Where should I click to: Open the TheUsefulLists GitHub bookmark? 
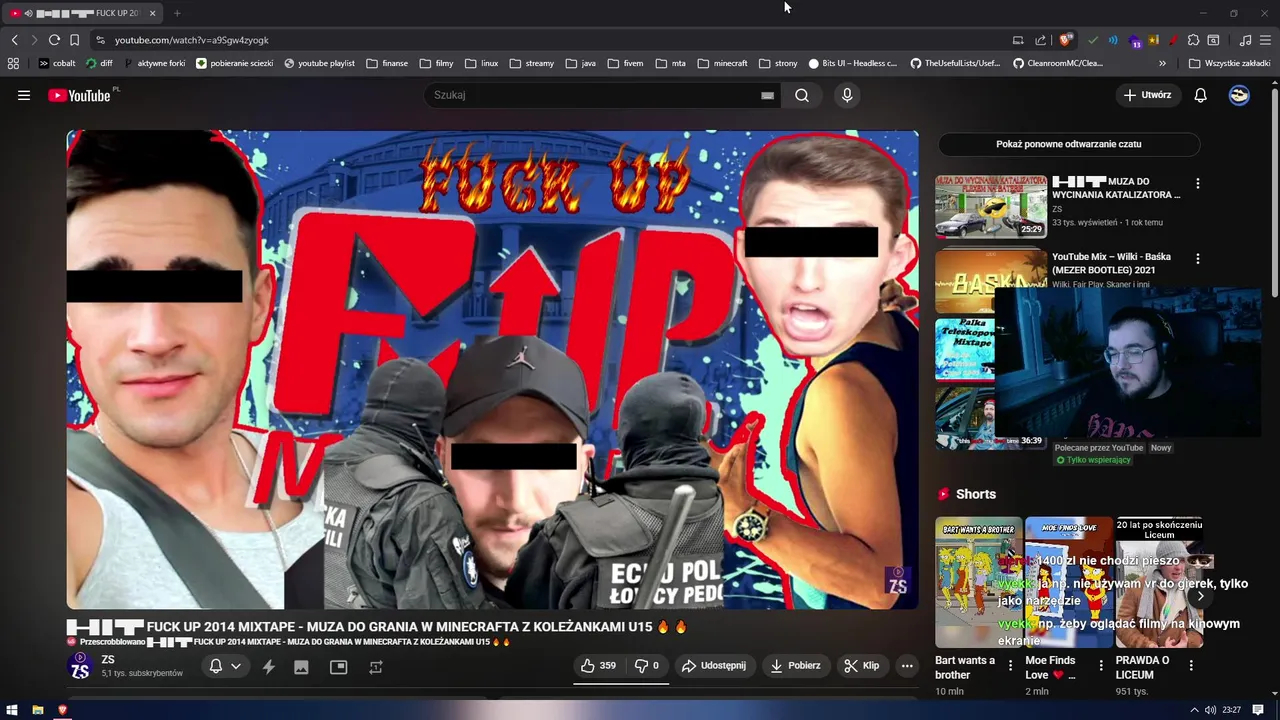click(955, 63)
